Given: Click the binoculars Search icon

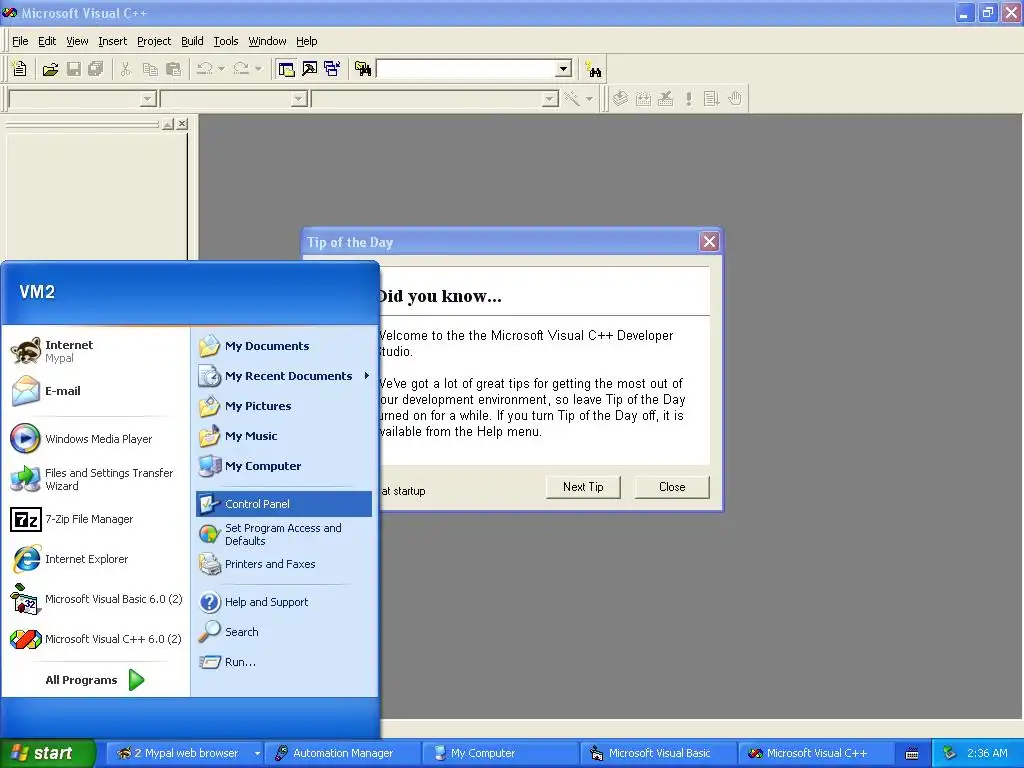Looking at the screenshot, I should click(x=594, y=69).
